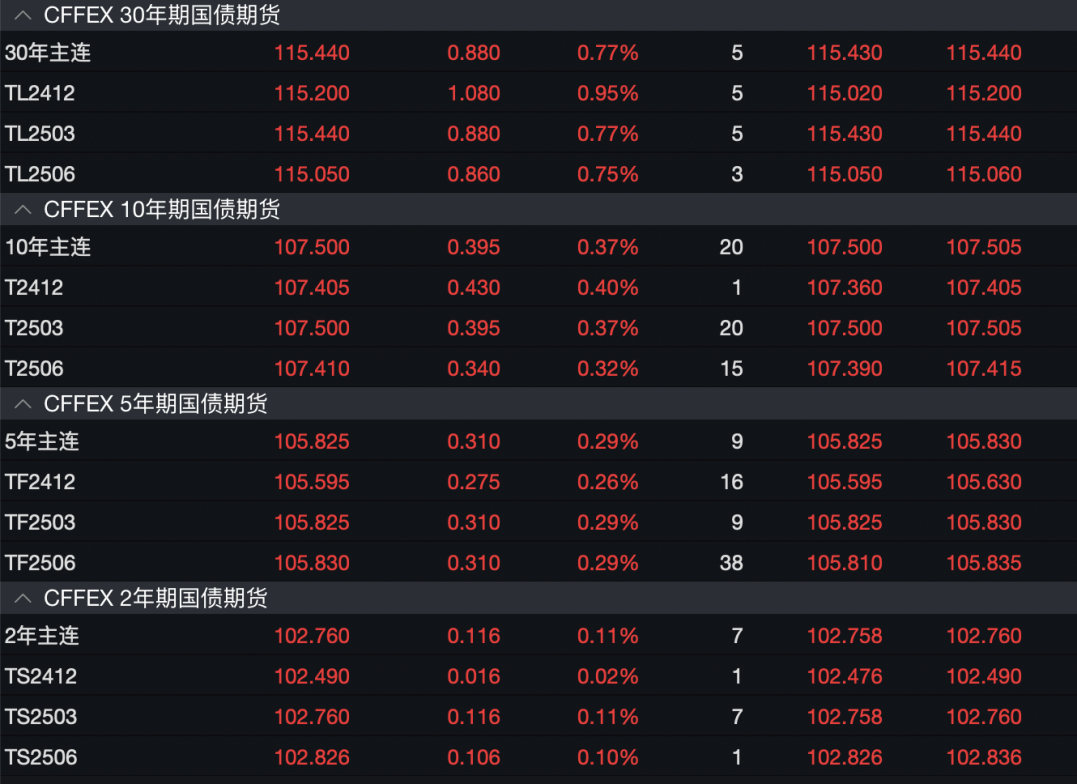Select the 10年主连 contract
This screenshot has height=784, width=1077.
tap(47, 247)
